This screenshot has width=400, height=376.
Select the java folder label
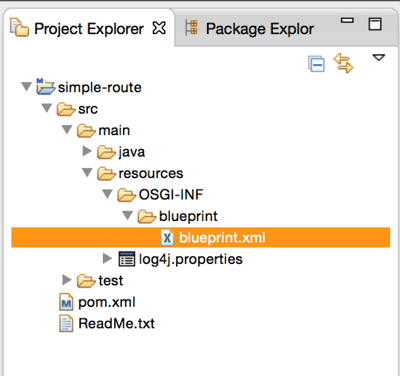click(x=132, y=152)
